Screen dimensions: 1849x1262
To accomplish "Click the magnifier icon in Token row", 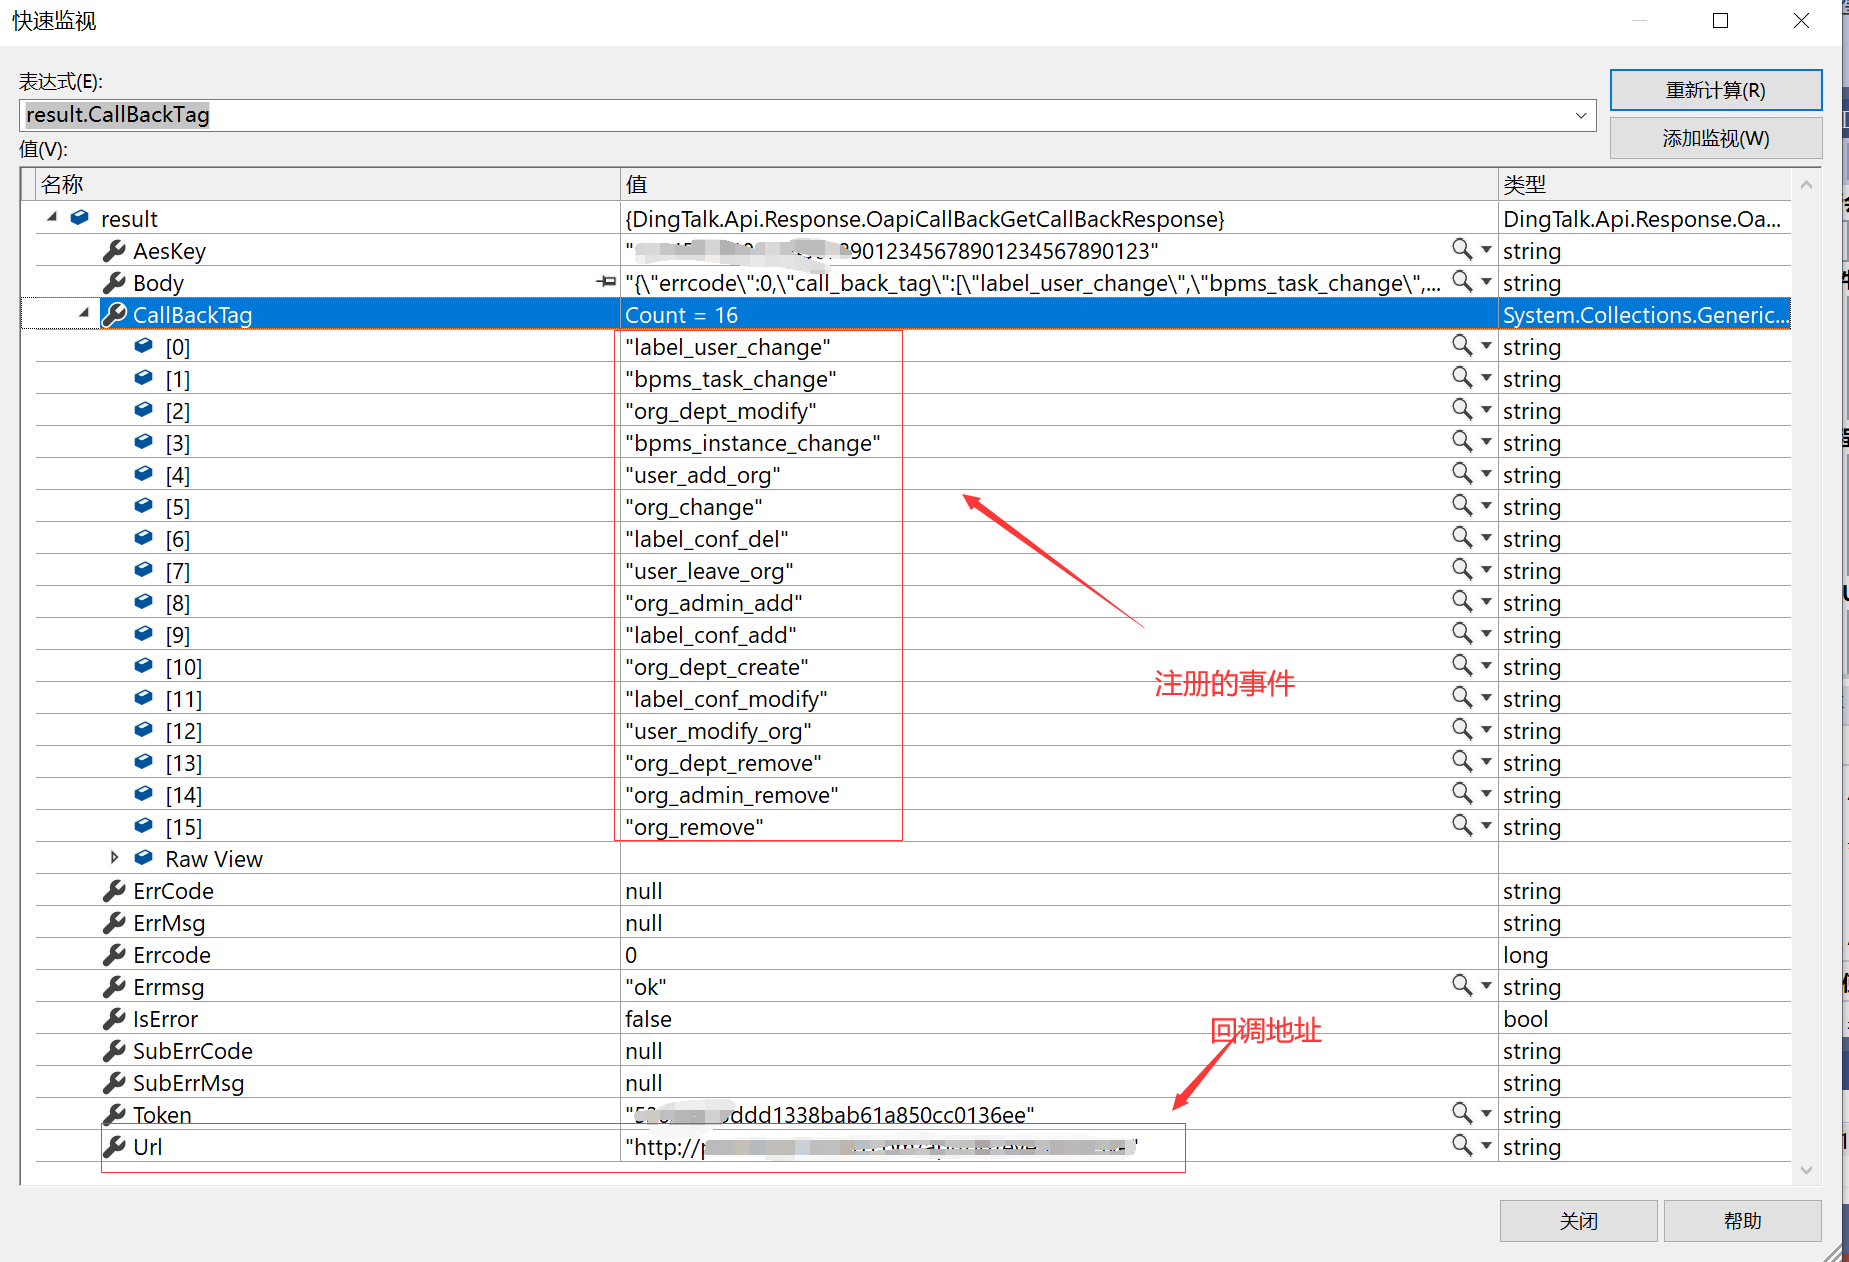I will coord(1462,1113).
